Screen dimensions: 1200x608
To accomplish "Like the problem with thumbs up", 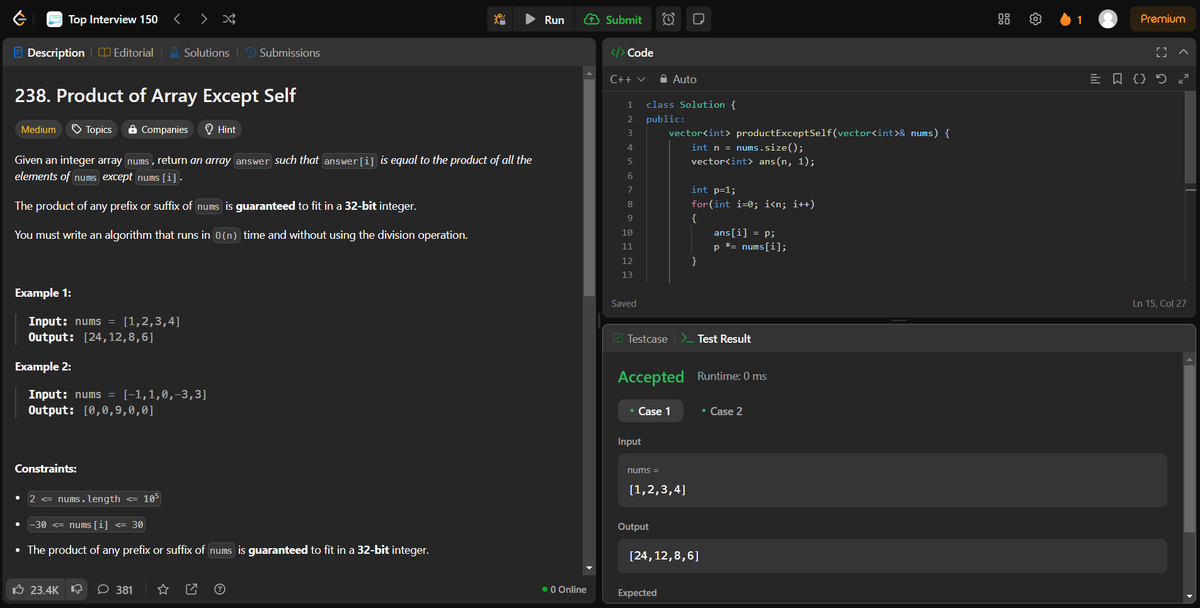I will coord(37,590).
